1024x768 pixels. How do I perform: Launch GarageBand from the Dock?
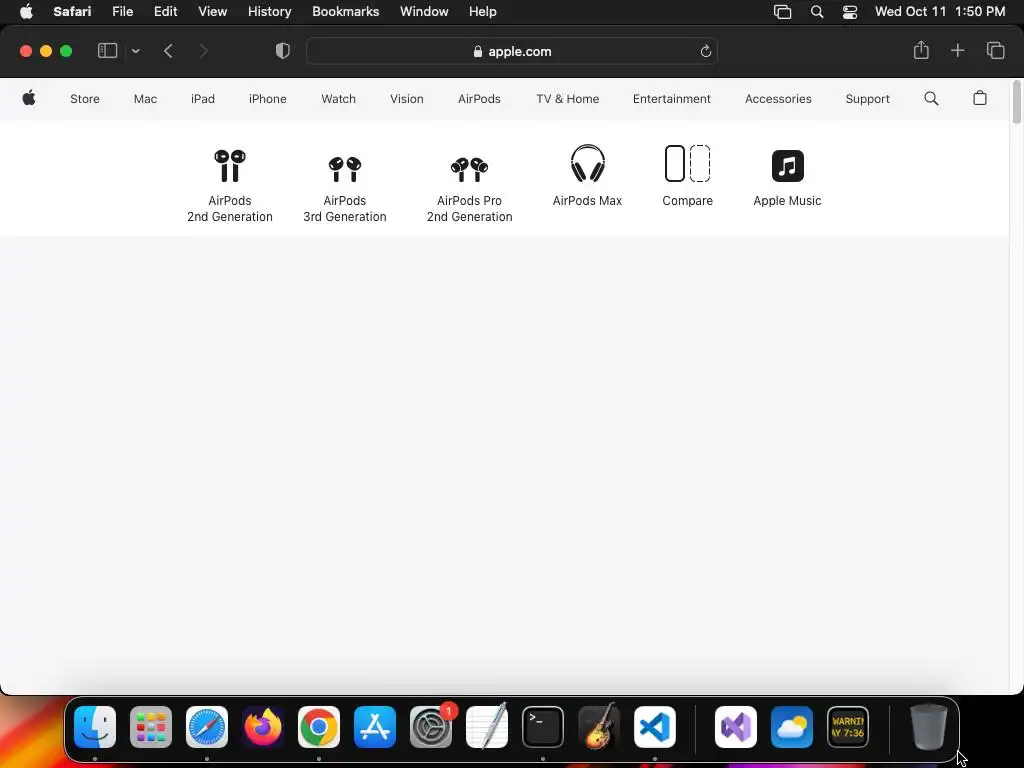pos(599,727)
